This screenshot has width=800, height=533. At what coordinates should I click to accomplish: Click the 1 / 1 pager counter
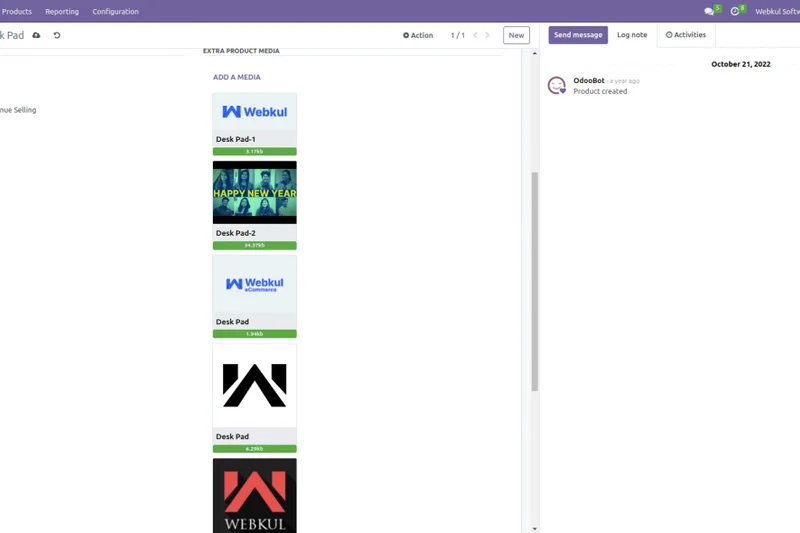pyautogui.click(x=458, y=35)
